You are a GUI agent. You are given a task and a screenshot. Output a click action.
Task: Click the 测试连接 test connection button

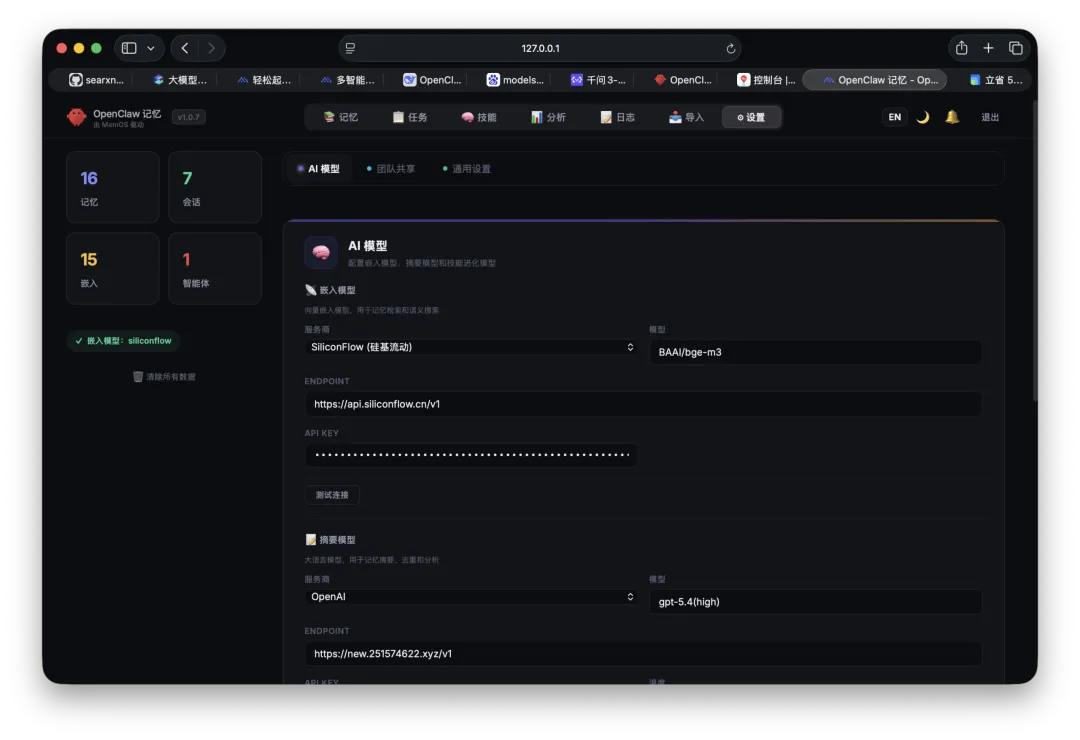(332, 495)
